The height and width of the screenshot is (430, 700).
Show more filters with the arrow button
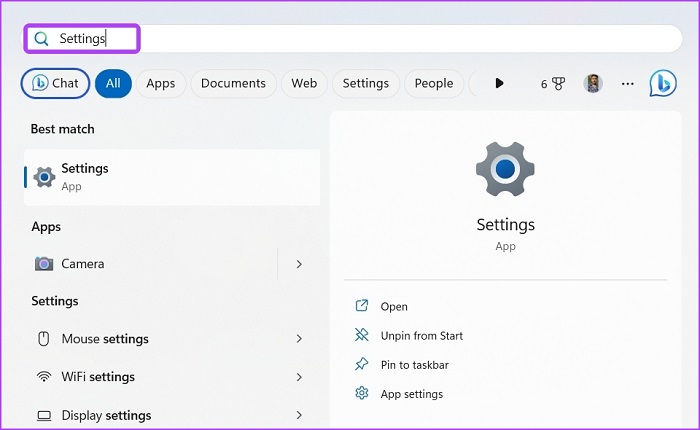point(499,83)
